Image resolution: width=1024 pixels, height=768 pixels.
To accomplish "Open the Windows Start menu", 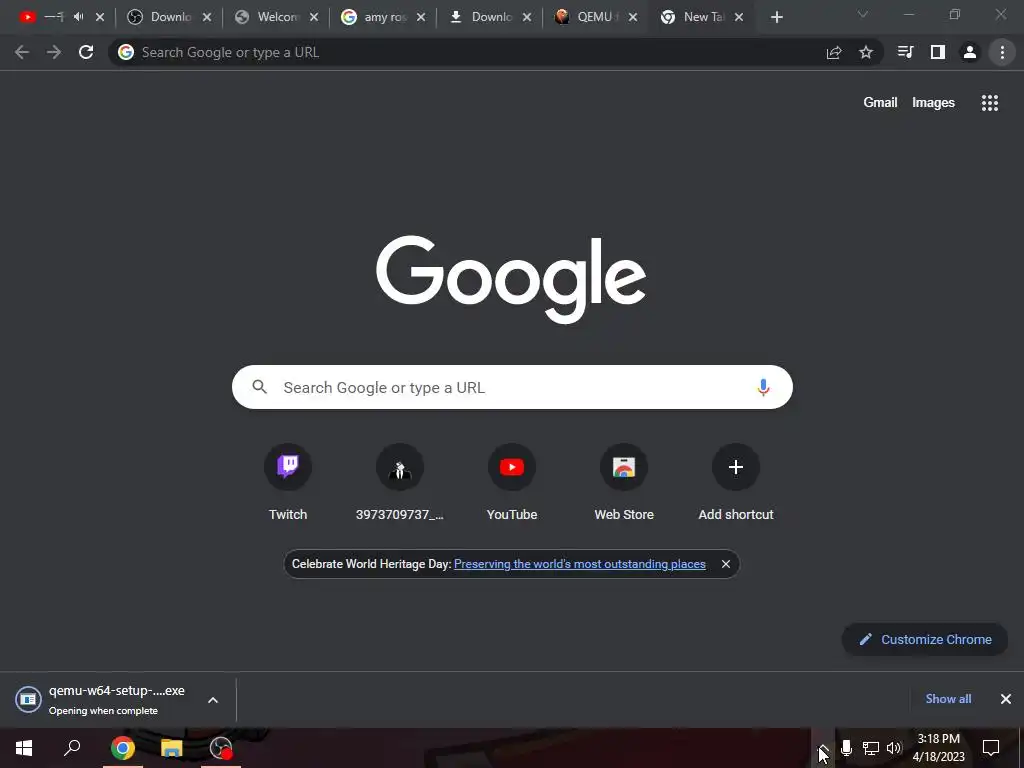I will (24, 748).
